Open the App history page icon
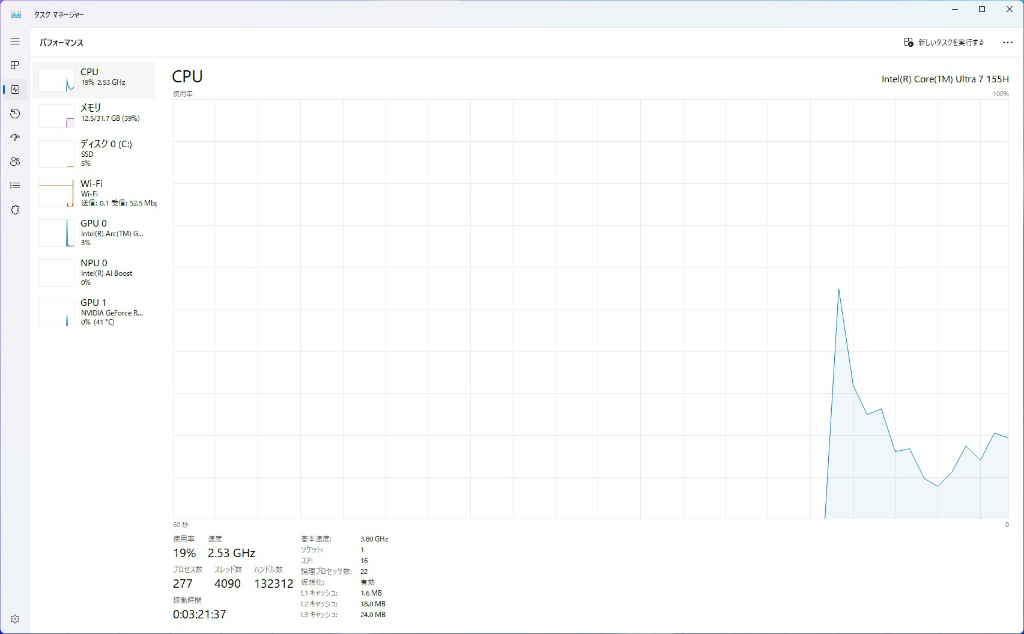1024x634 pixels. pos(15,114)
